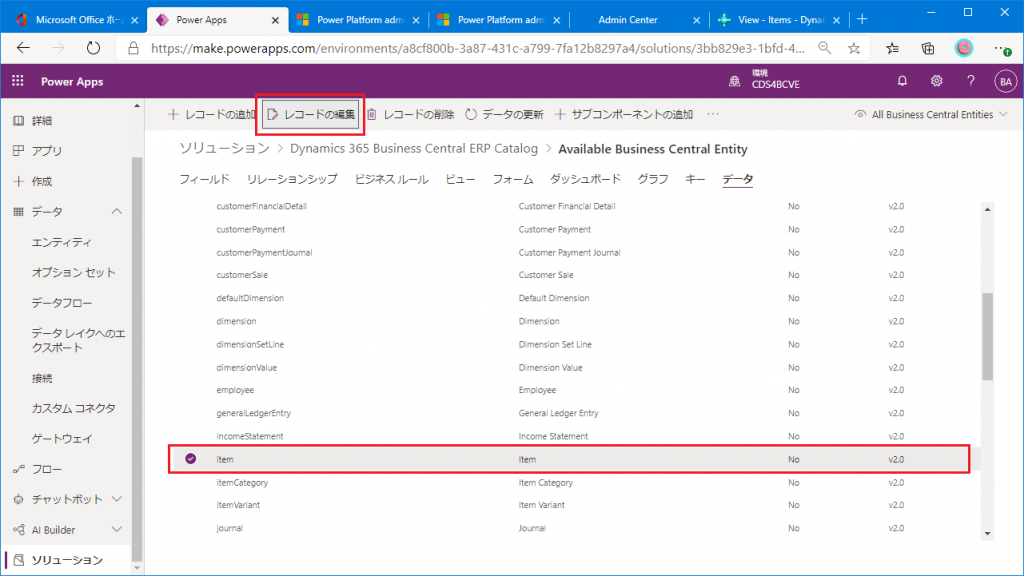Open データフロー in the sidebar
Viewport: 1024px width, 576px height.
62,303
